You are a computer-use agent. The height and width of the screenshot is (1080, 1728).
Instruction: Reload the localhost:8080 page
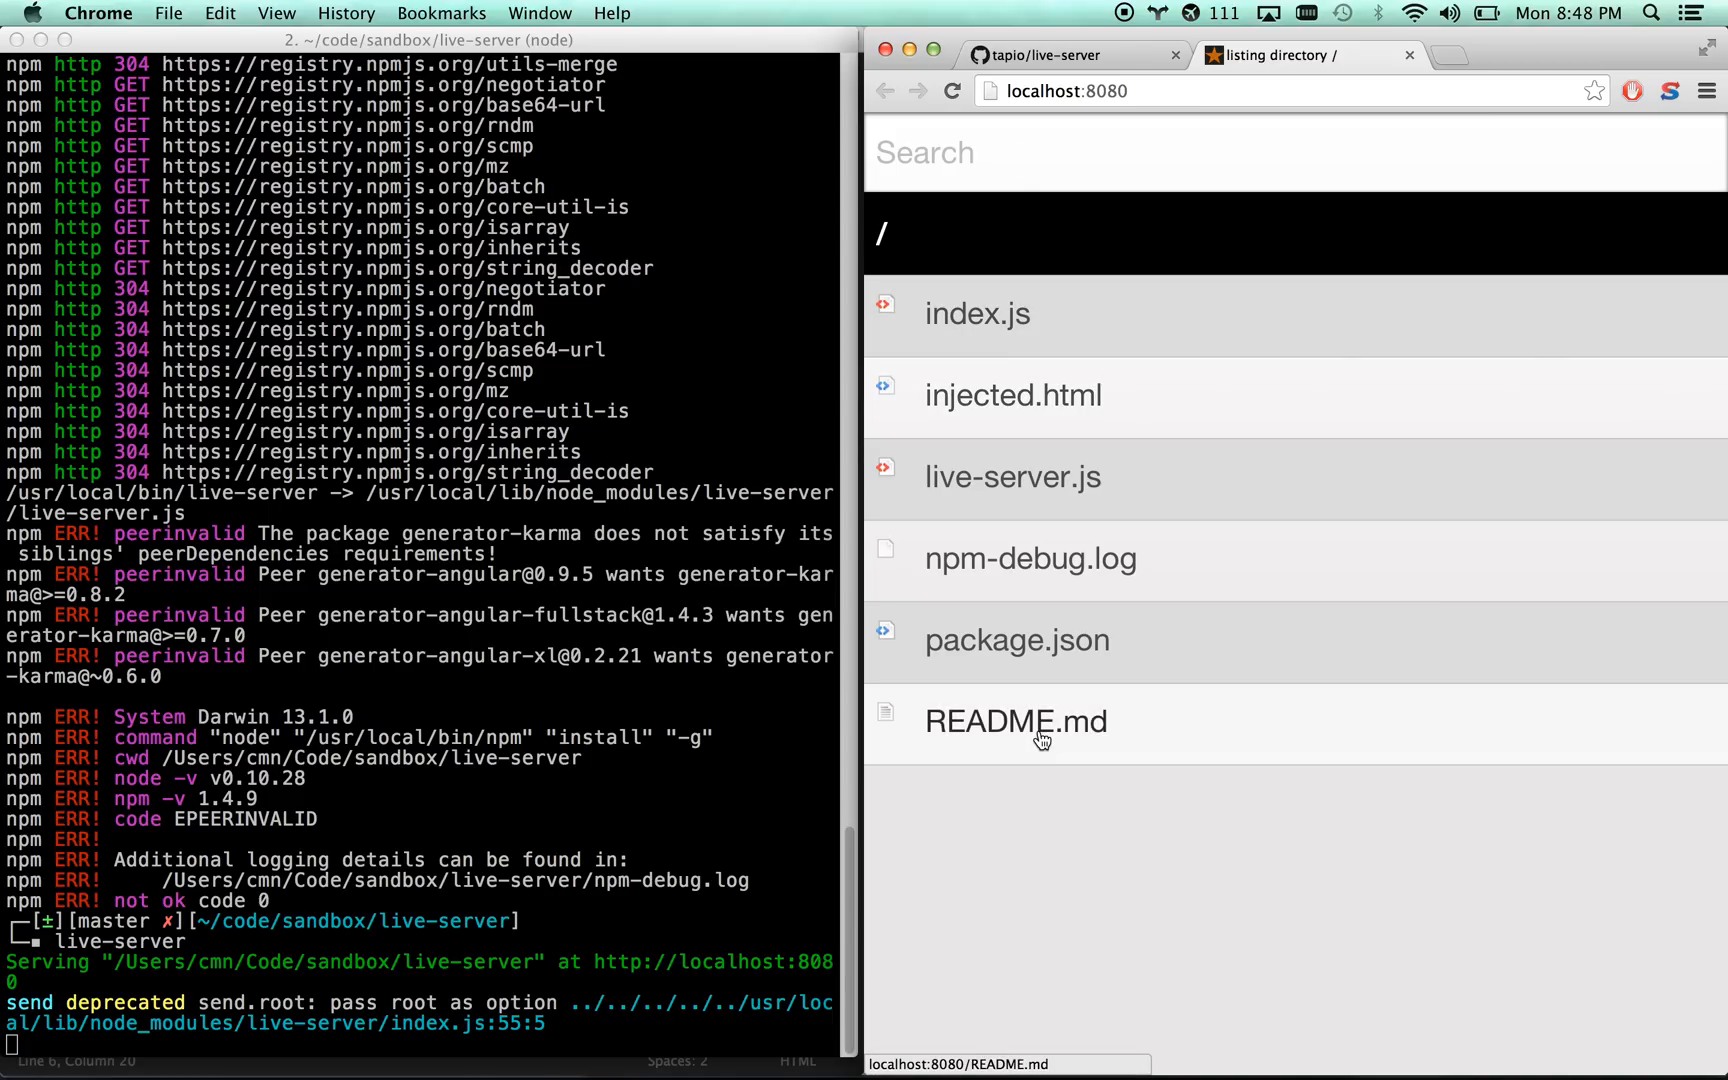[952, 91]
